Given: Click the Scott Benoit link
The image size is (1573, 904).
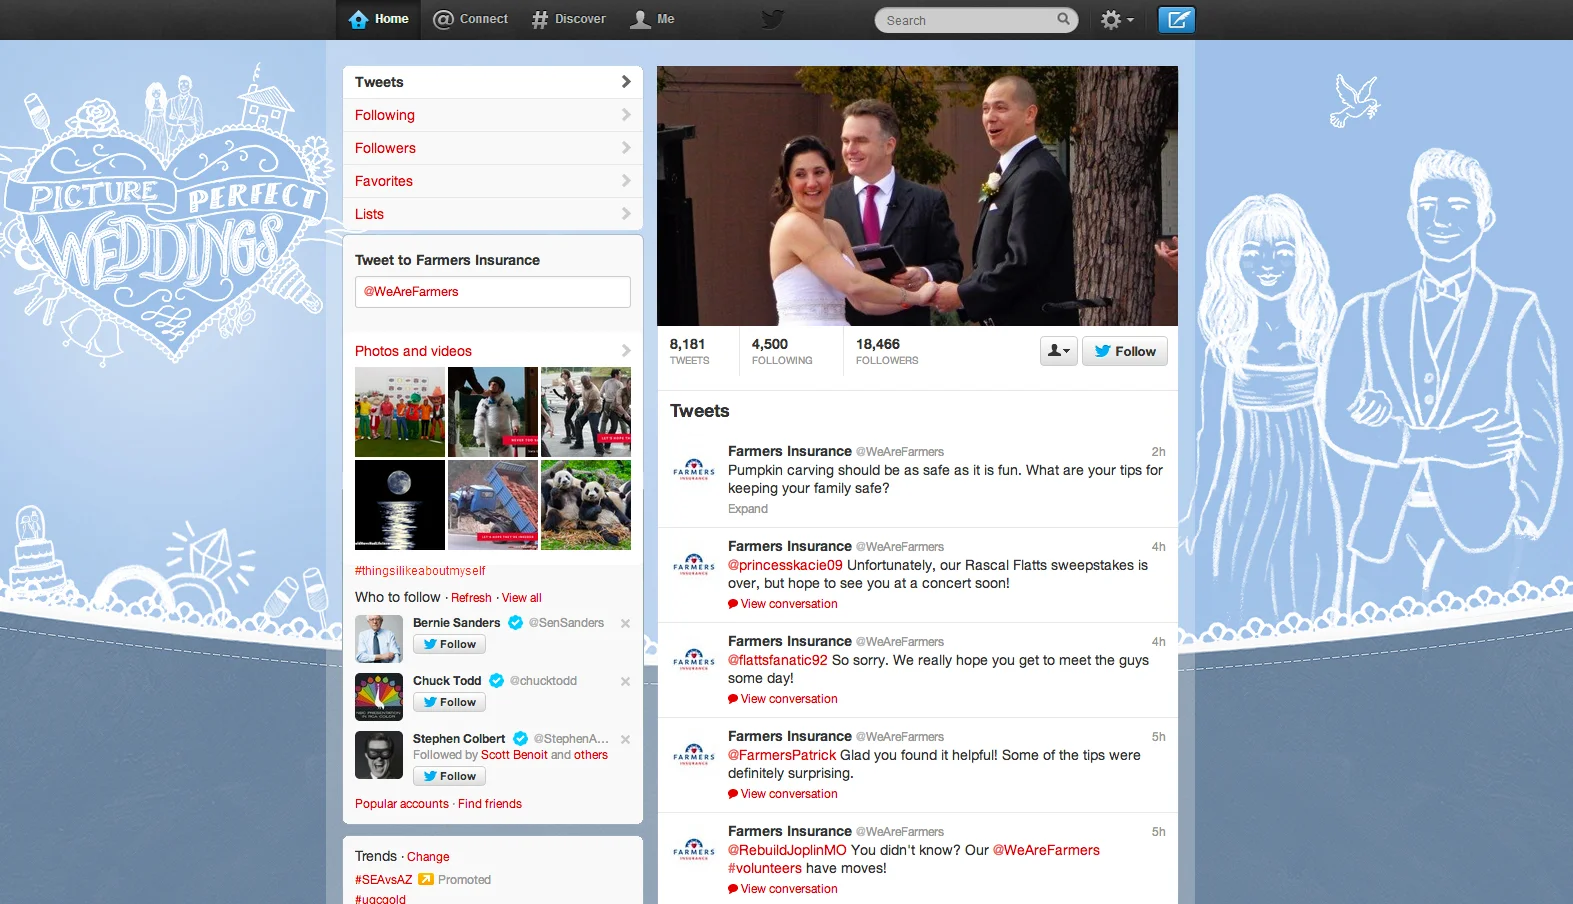Looking at the screenshot, I should (x=514, y=755).
